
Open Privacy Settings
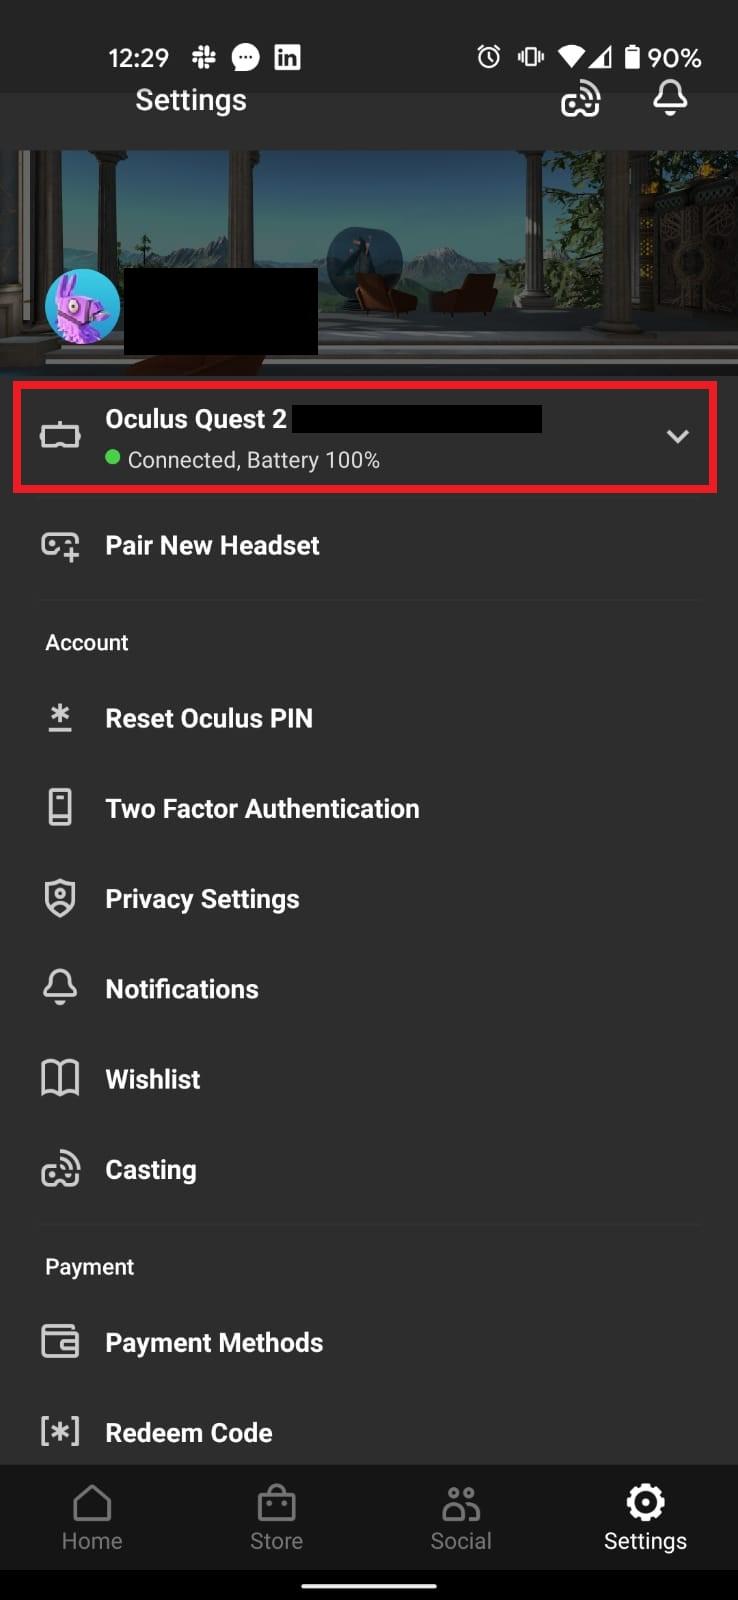202,899
